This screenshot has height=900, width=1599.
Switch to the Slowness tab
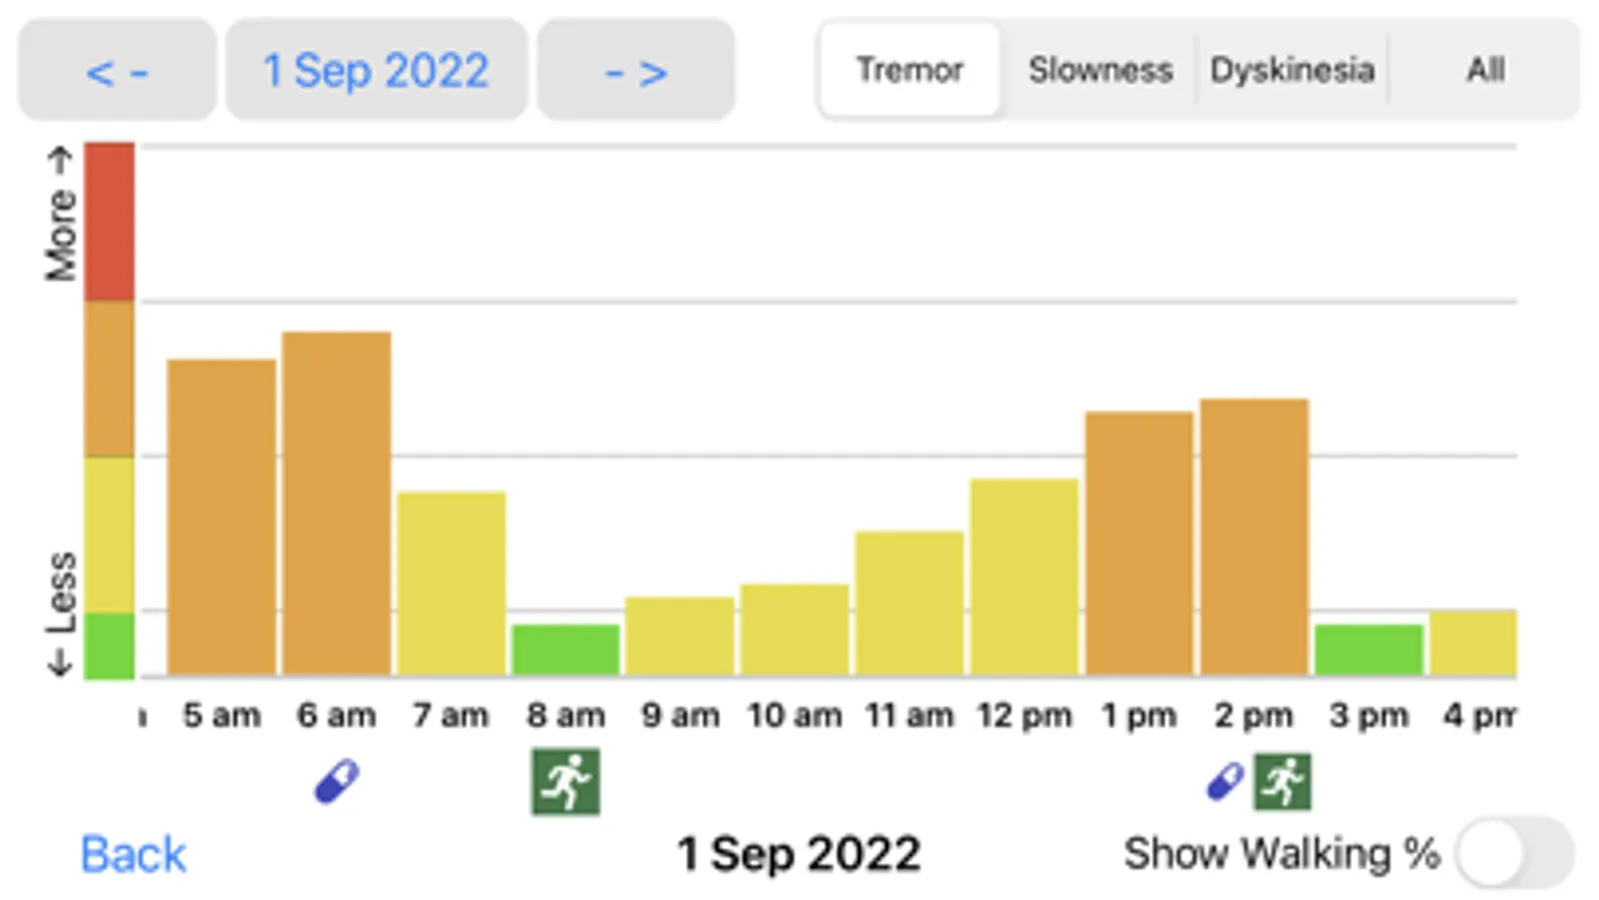pyautogui.click(x=1100, y=70)
